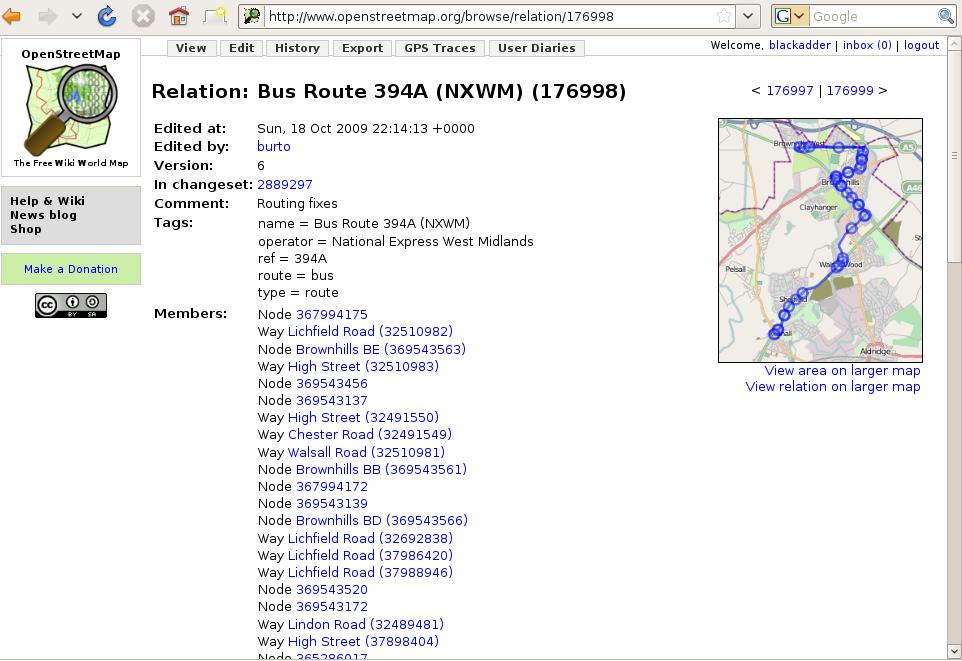Open the User Diaries tab
962x661 pixels.
(x=537, y=48)
